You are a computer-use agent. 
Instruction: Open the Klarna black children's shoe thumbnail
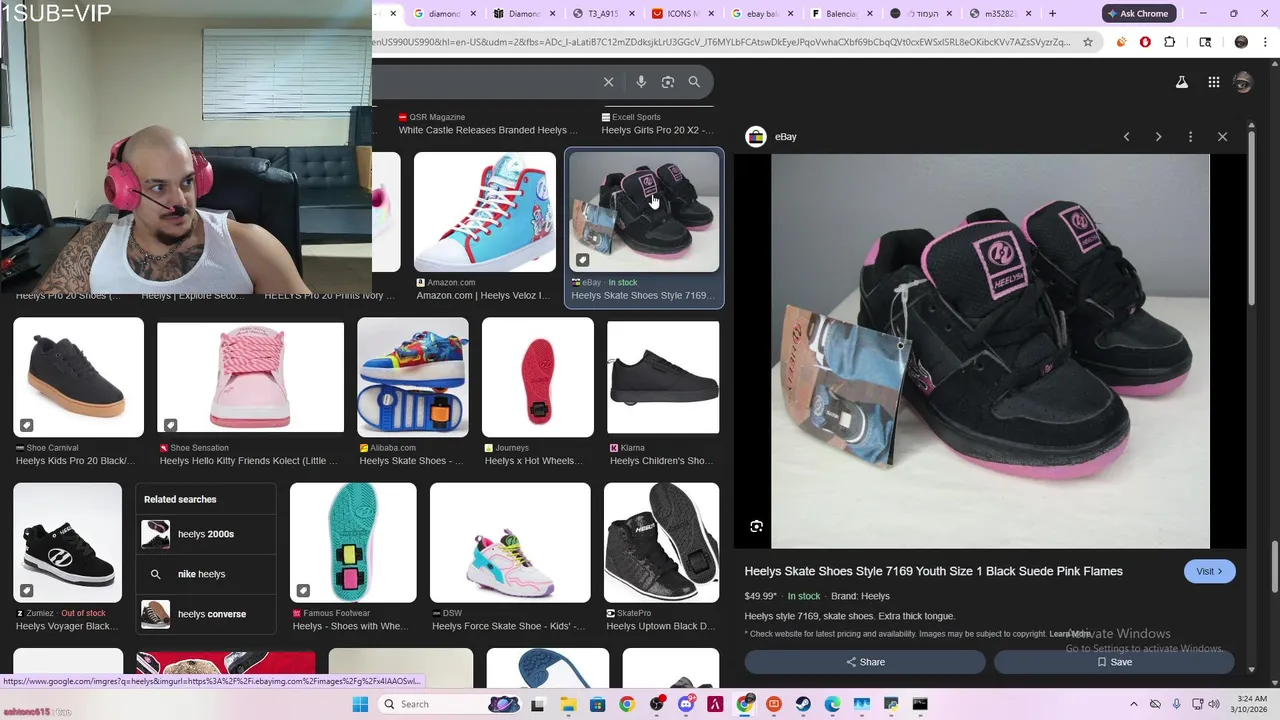tap(663, 377)
